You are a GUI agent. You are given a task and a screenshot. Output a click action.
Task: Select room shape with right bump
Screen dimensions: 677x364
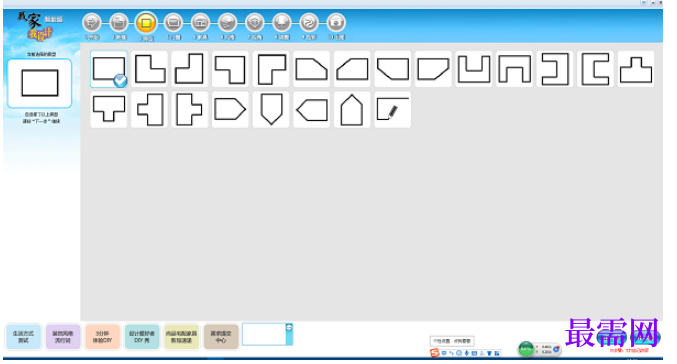(x=190, y=110)
